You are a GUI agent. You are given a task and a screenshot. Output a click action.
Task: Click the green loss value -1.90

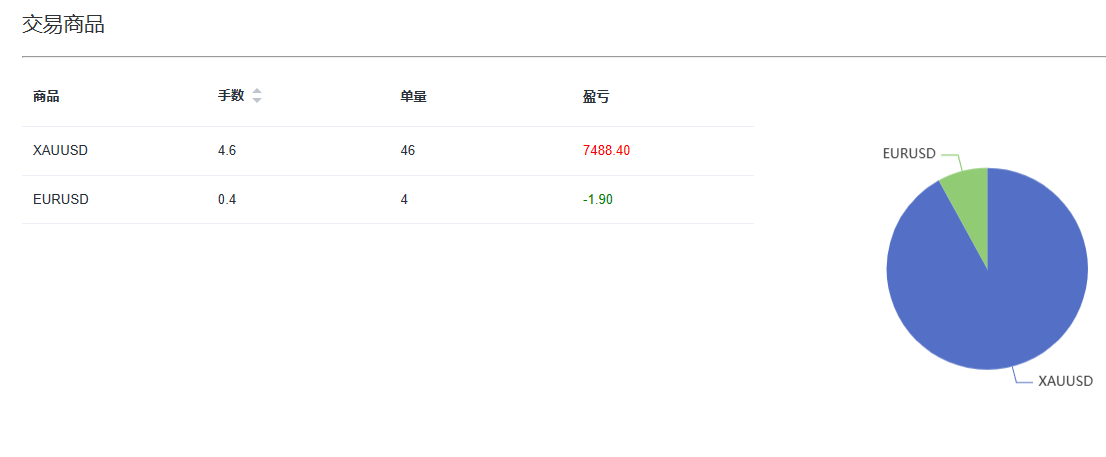[x=598, y=200]
